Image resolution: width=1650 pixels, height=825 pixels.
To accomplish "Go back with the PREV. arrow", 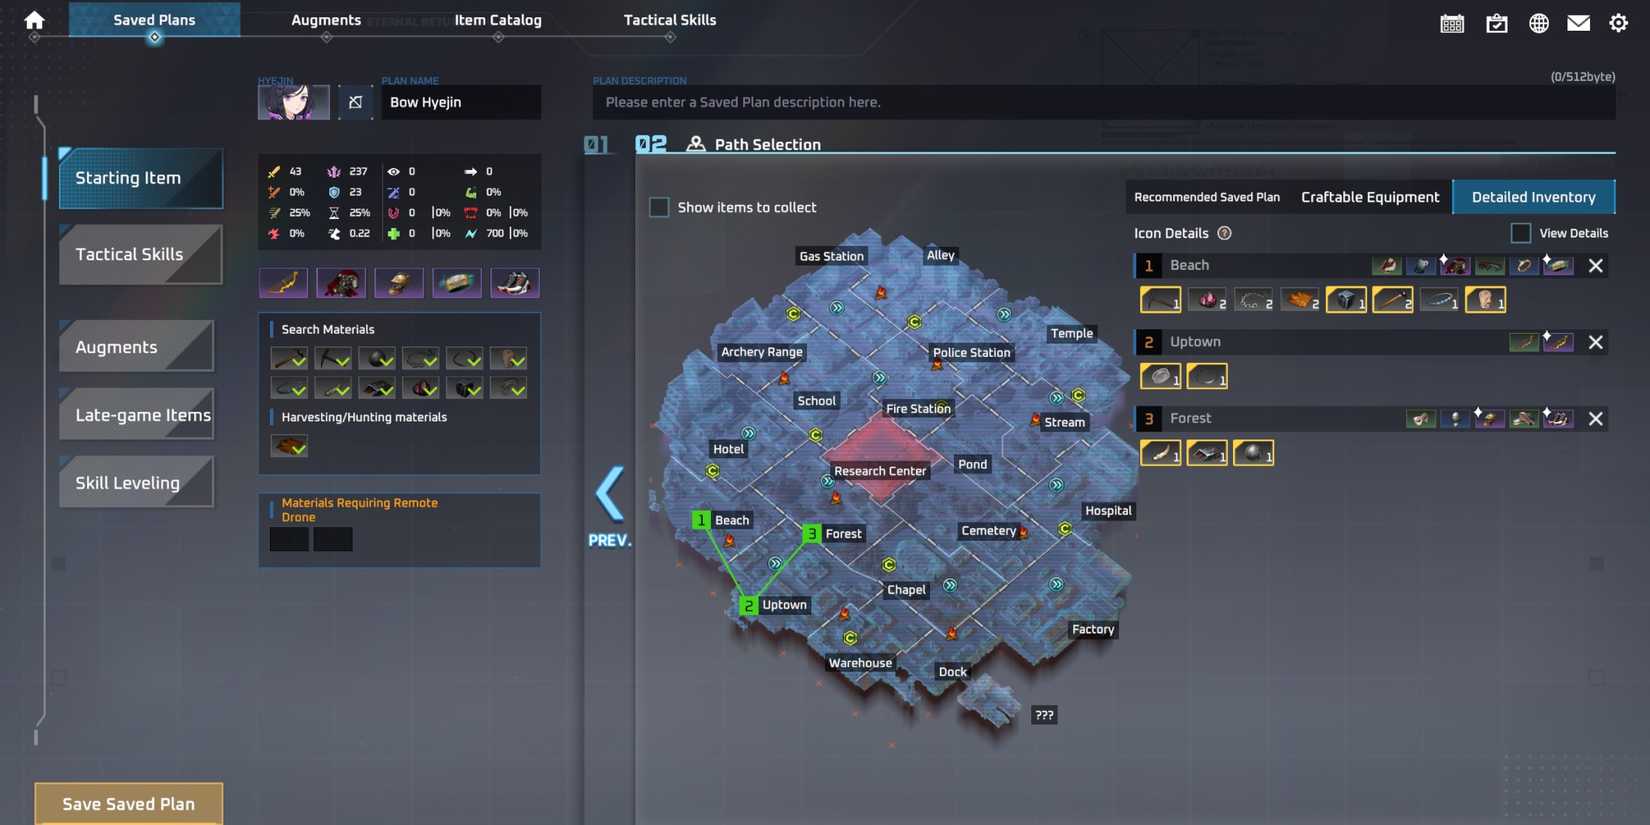I will (x=609, y=496).
